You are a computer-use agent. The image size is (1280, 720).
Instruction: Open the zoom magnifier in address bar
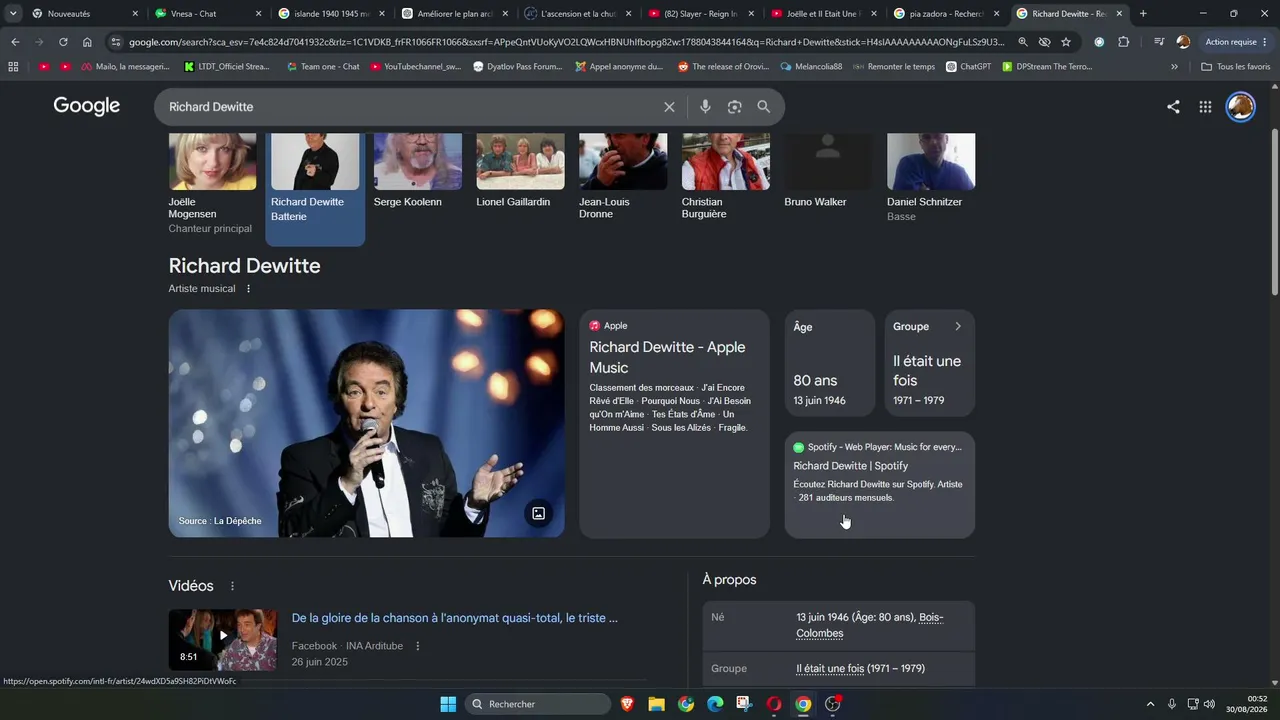click(x=1022, y=42)
